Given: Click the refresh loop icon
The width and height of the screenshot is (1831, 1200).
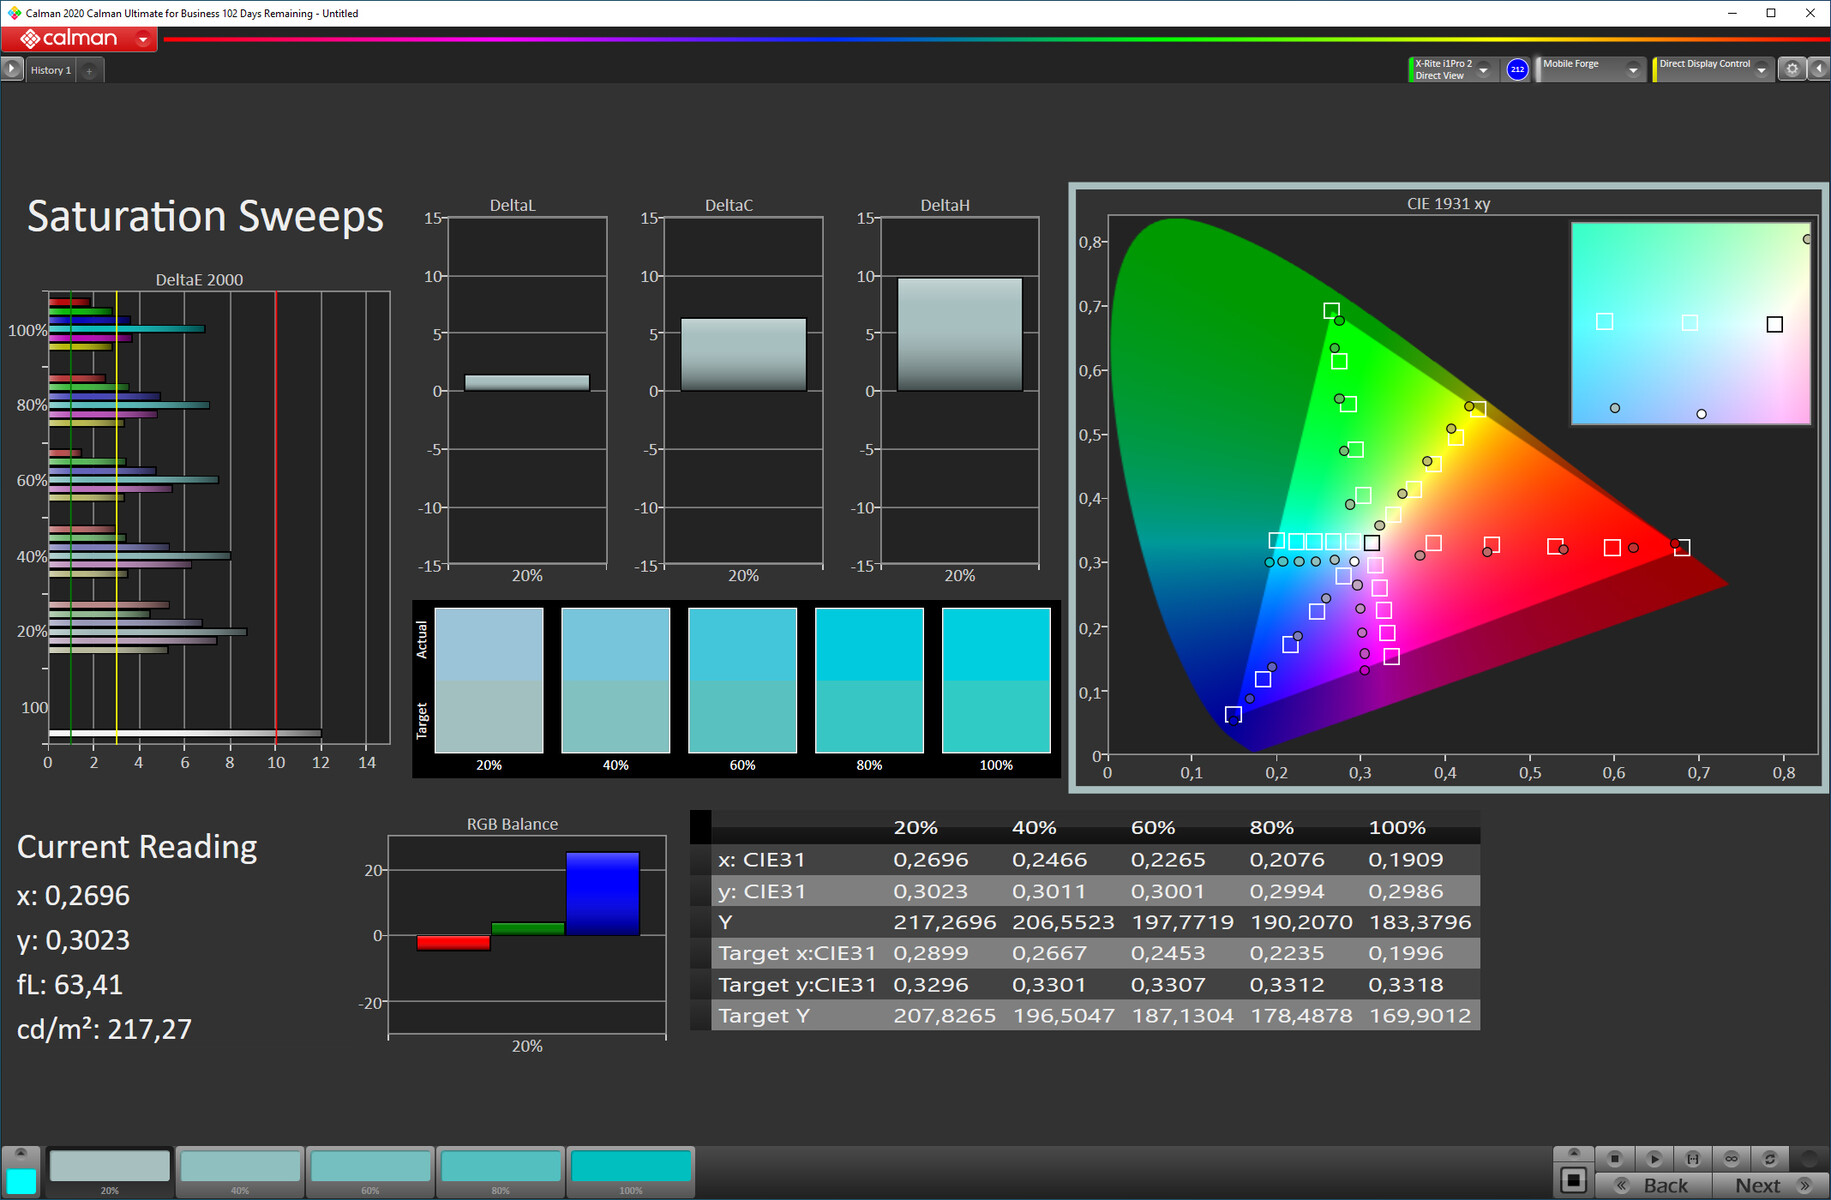Looking at the screenshot, I should [1770, 1158].
